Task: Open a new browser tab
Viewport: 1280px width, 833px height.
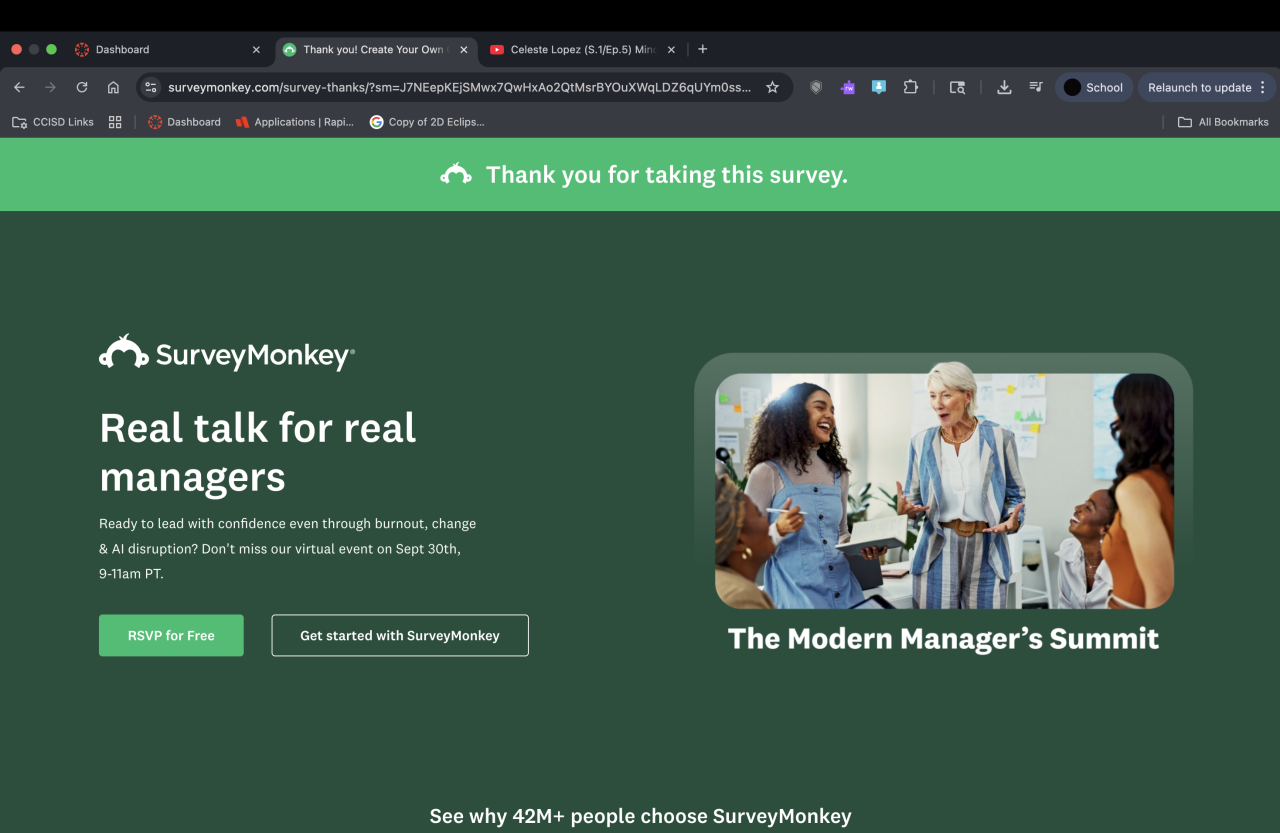Action: (702, 49)
